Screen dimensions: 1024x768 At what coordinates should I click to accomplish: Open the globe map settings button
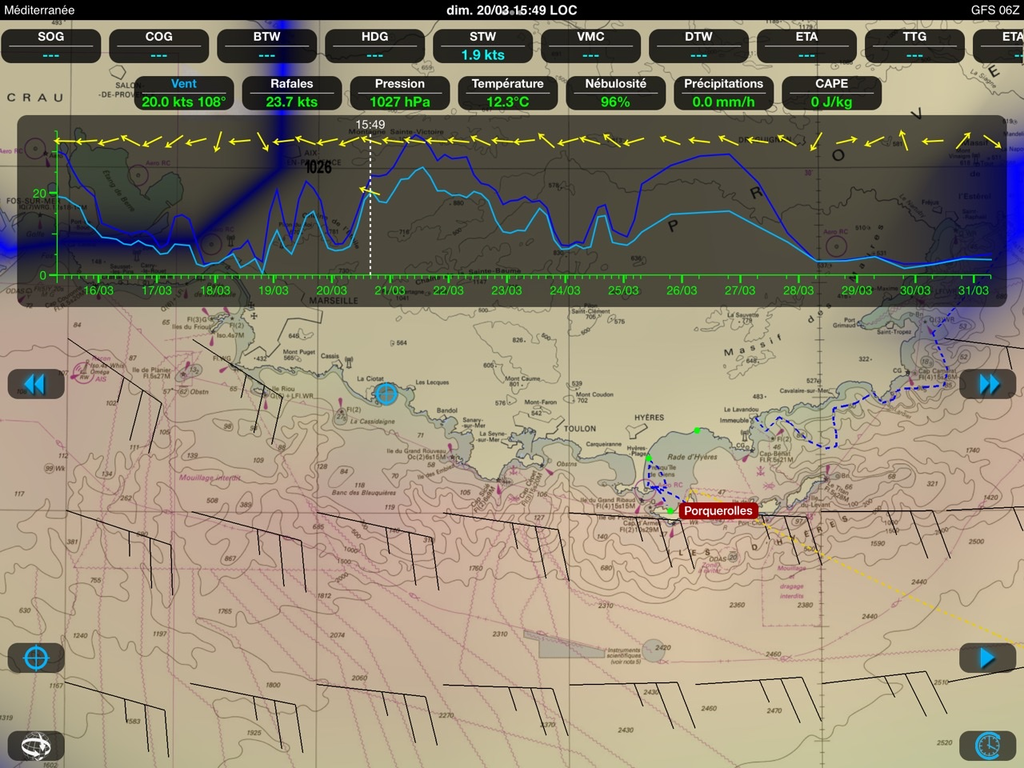pyautogui.click(x=36, y=746)
